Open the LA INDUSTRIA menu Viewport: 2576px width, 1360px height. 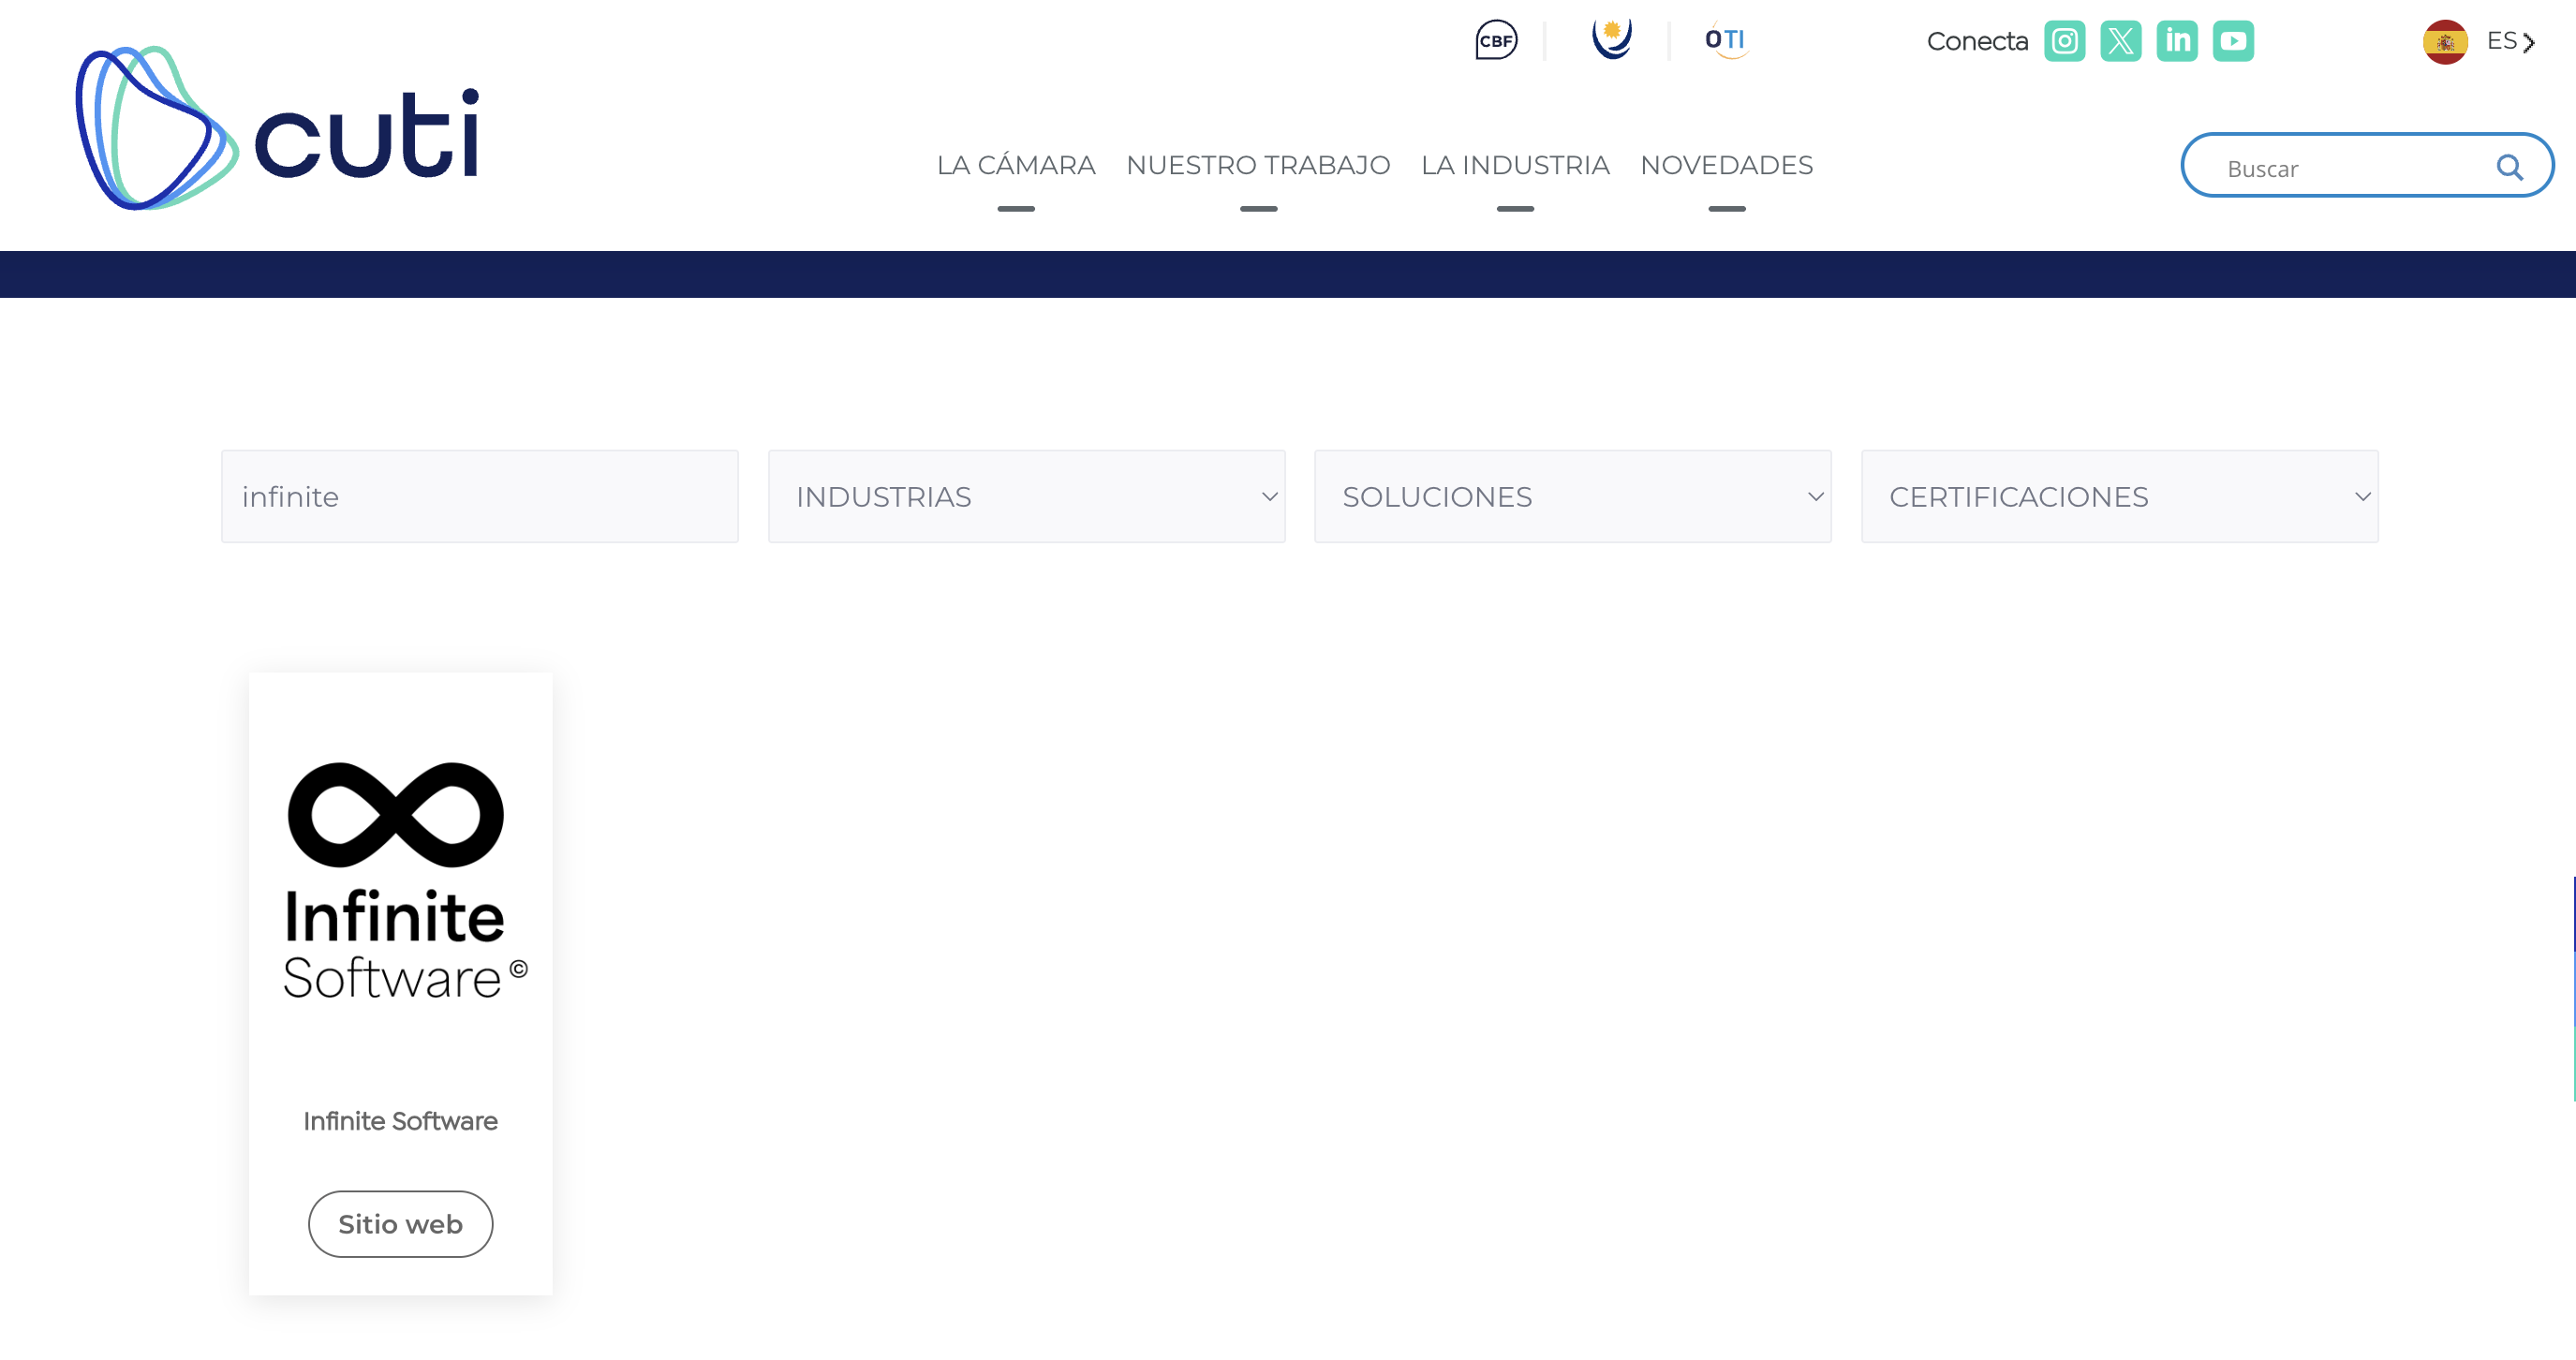[1514, 165]
